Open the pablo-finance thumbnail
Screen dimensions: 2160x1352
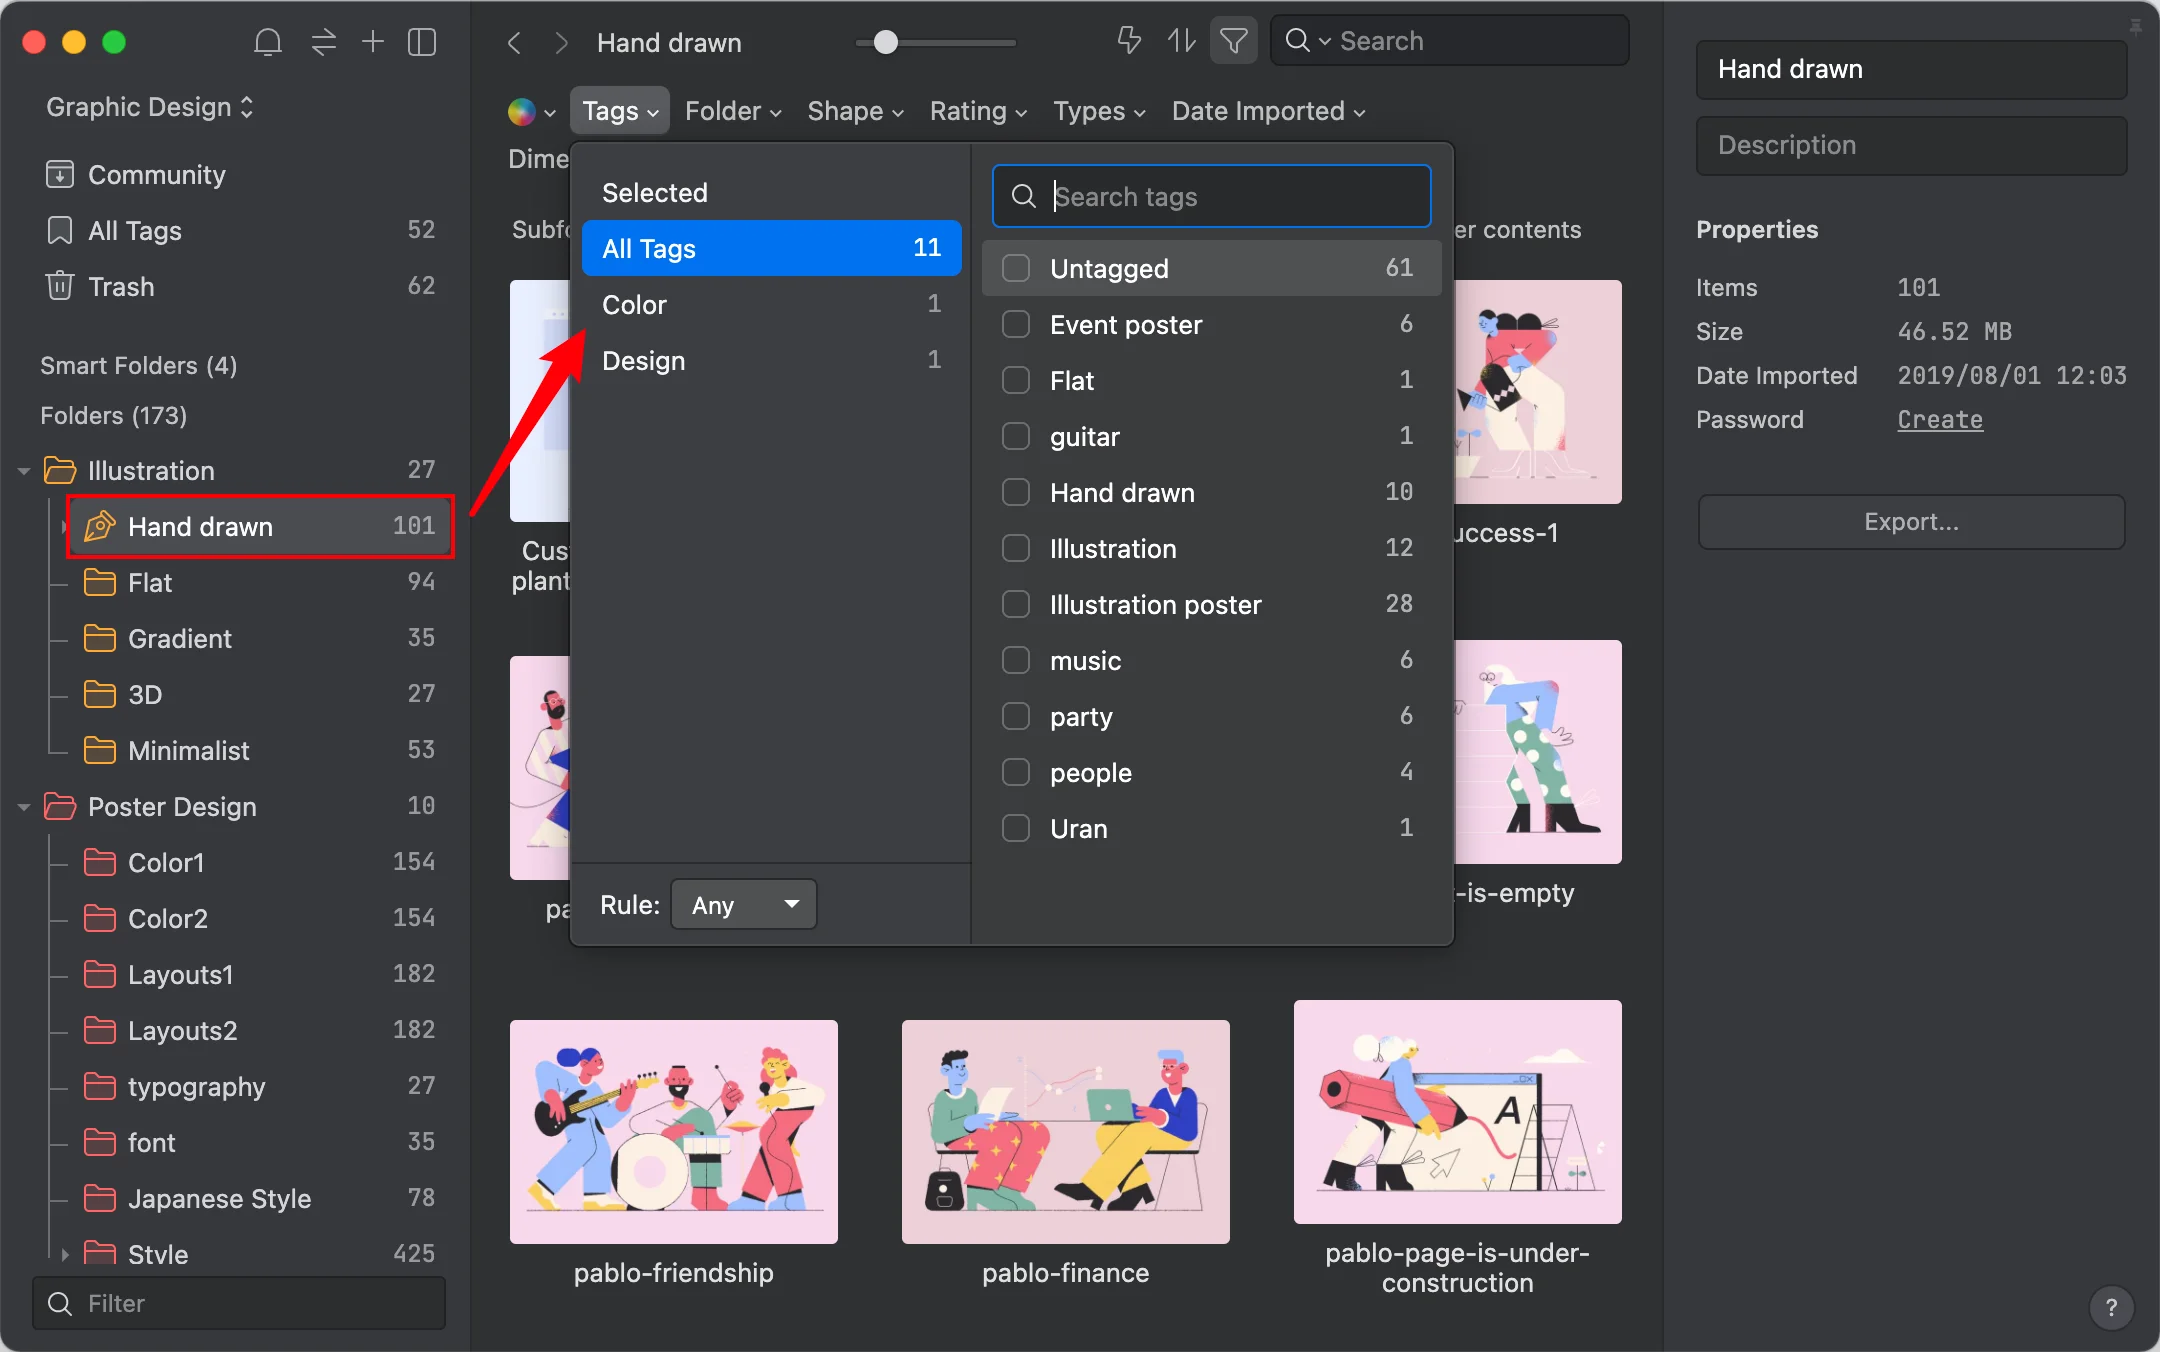pyautogui.click(x=1066, y=1132)
